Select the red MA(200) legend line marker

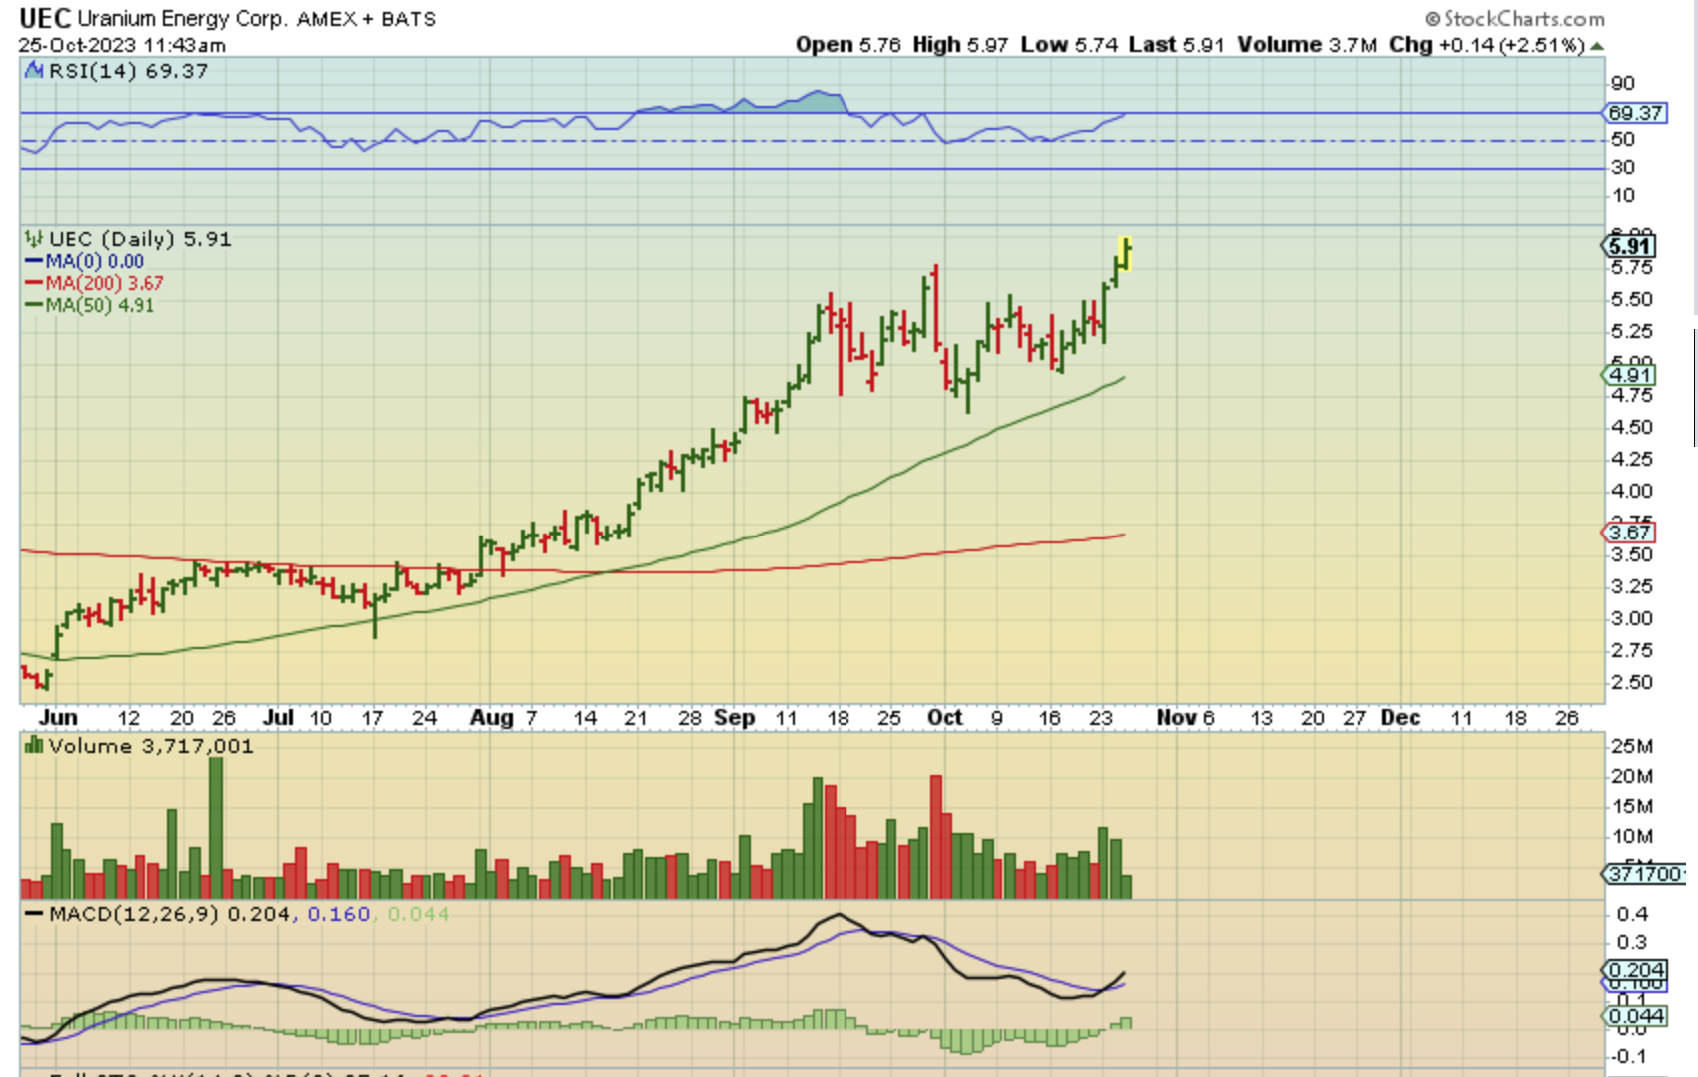(x=34, y=284)
